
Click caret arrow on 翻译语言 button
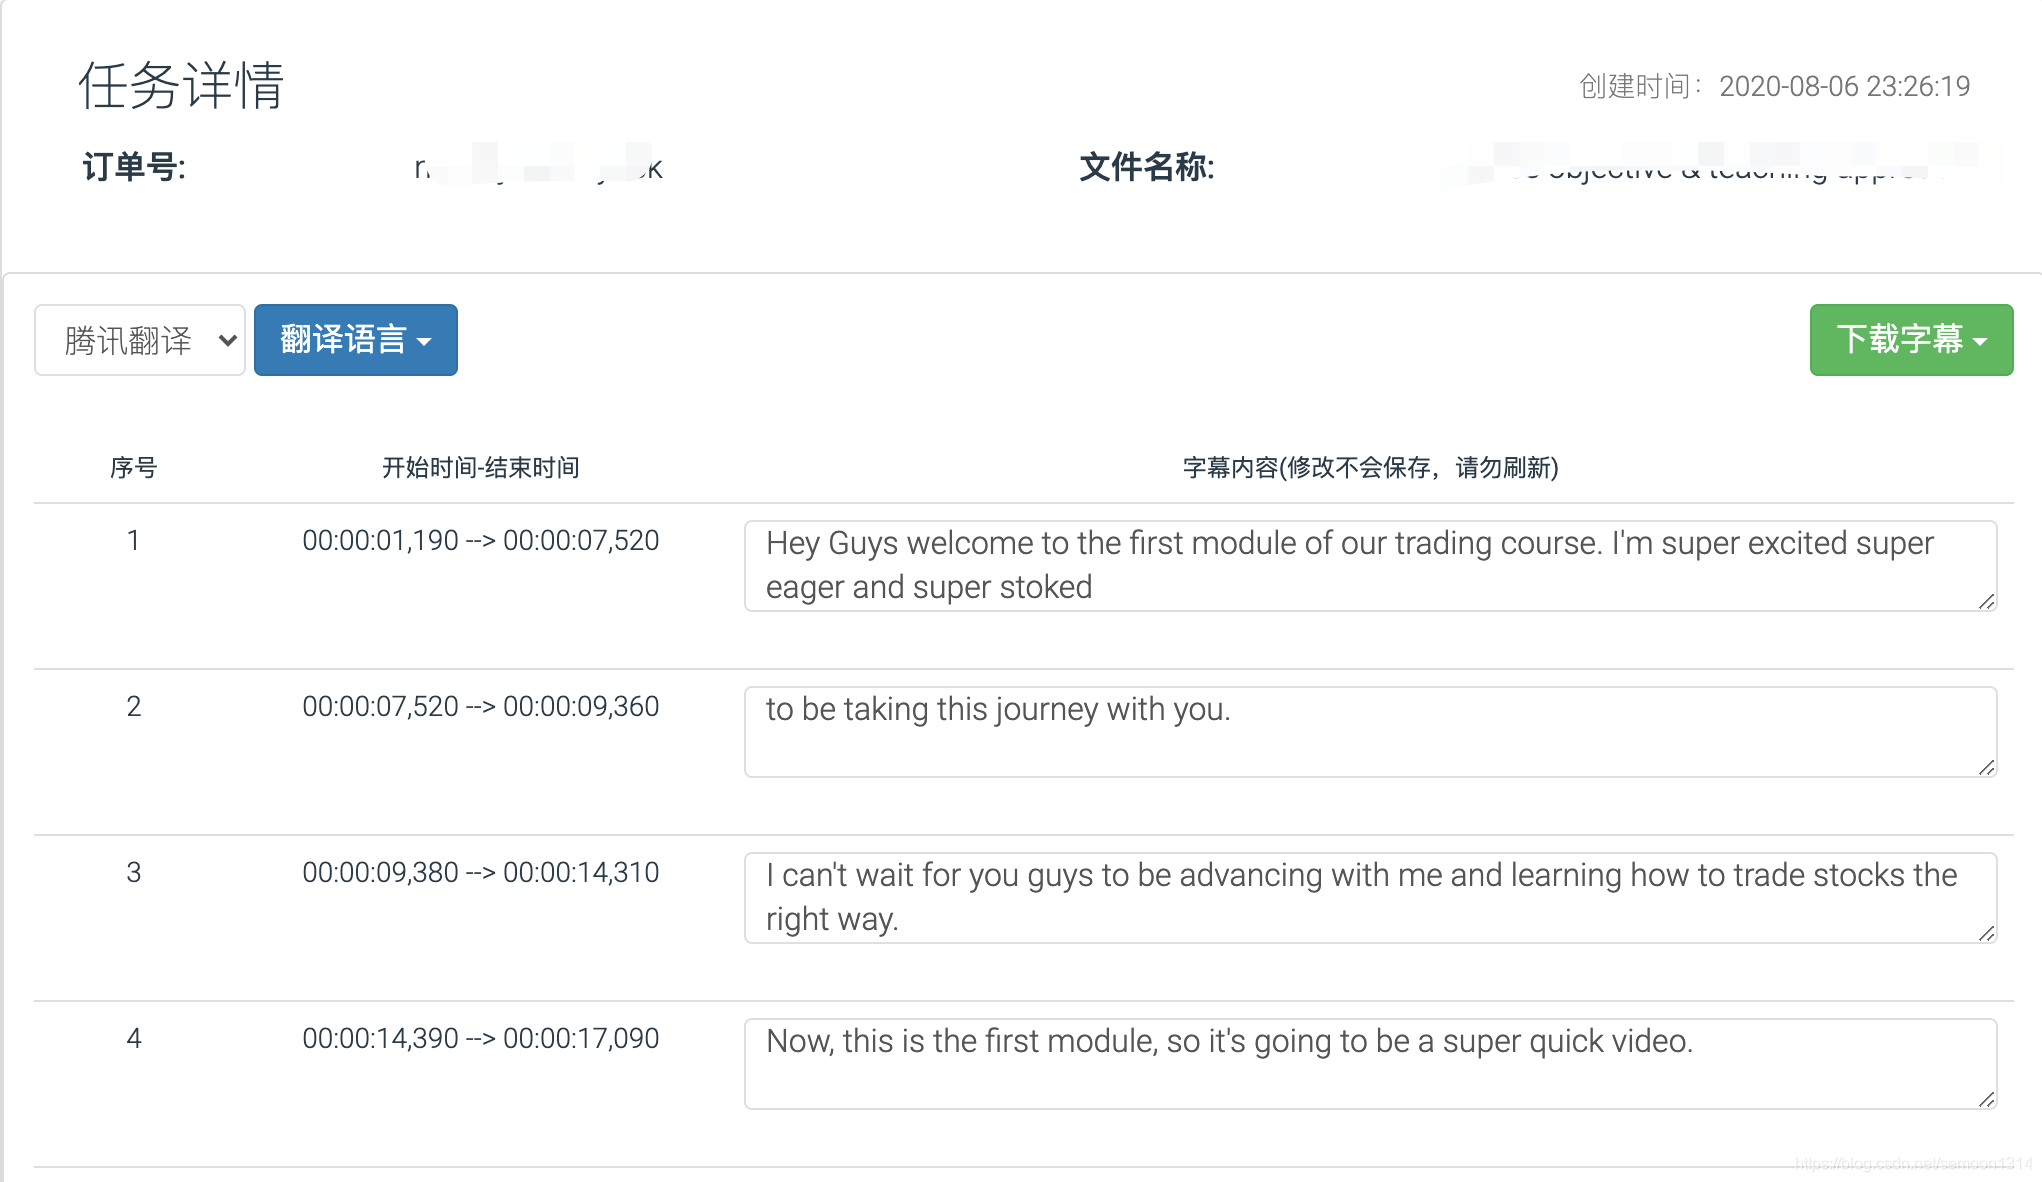pos(425,342)
